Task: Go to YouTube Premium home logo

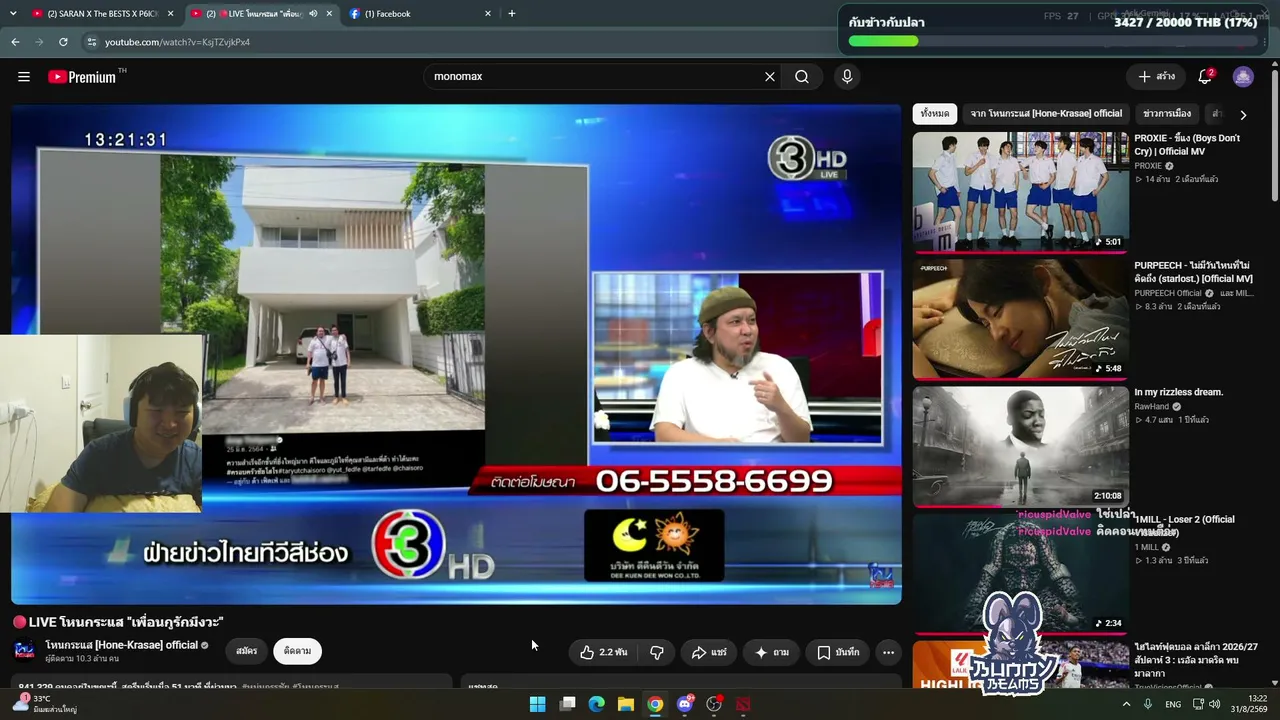Action: [87, 77]
